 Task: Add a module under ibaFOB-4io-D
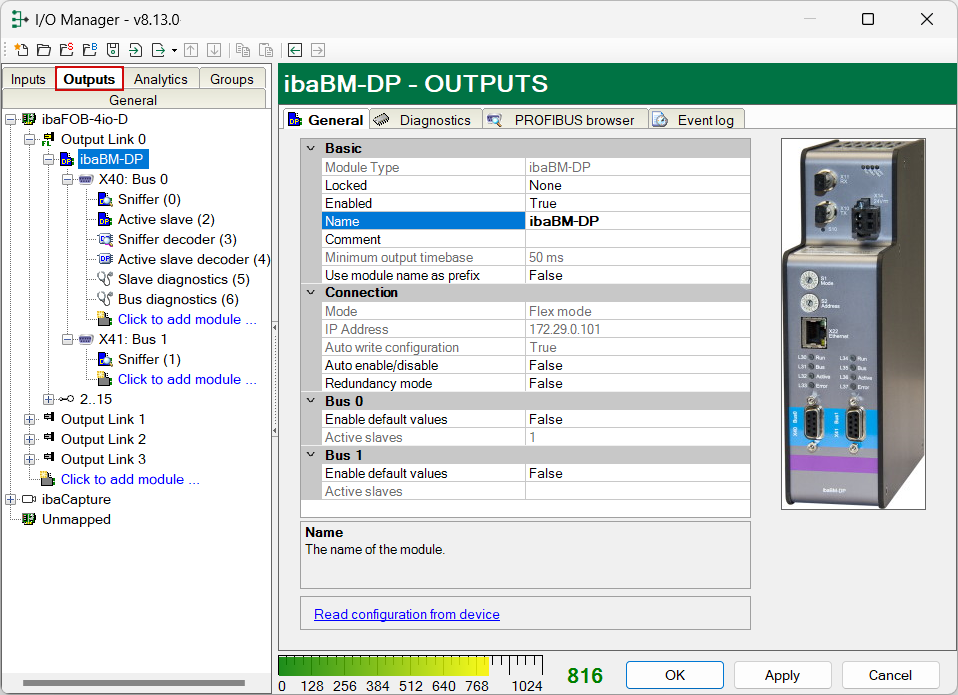[130, 479]
